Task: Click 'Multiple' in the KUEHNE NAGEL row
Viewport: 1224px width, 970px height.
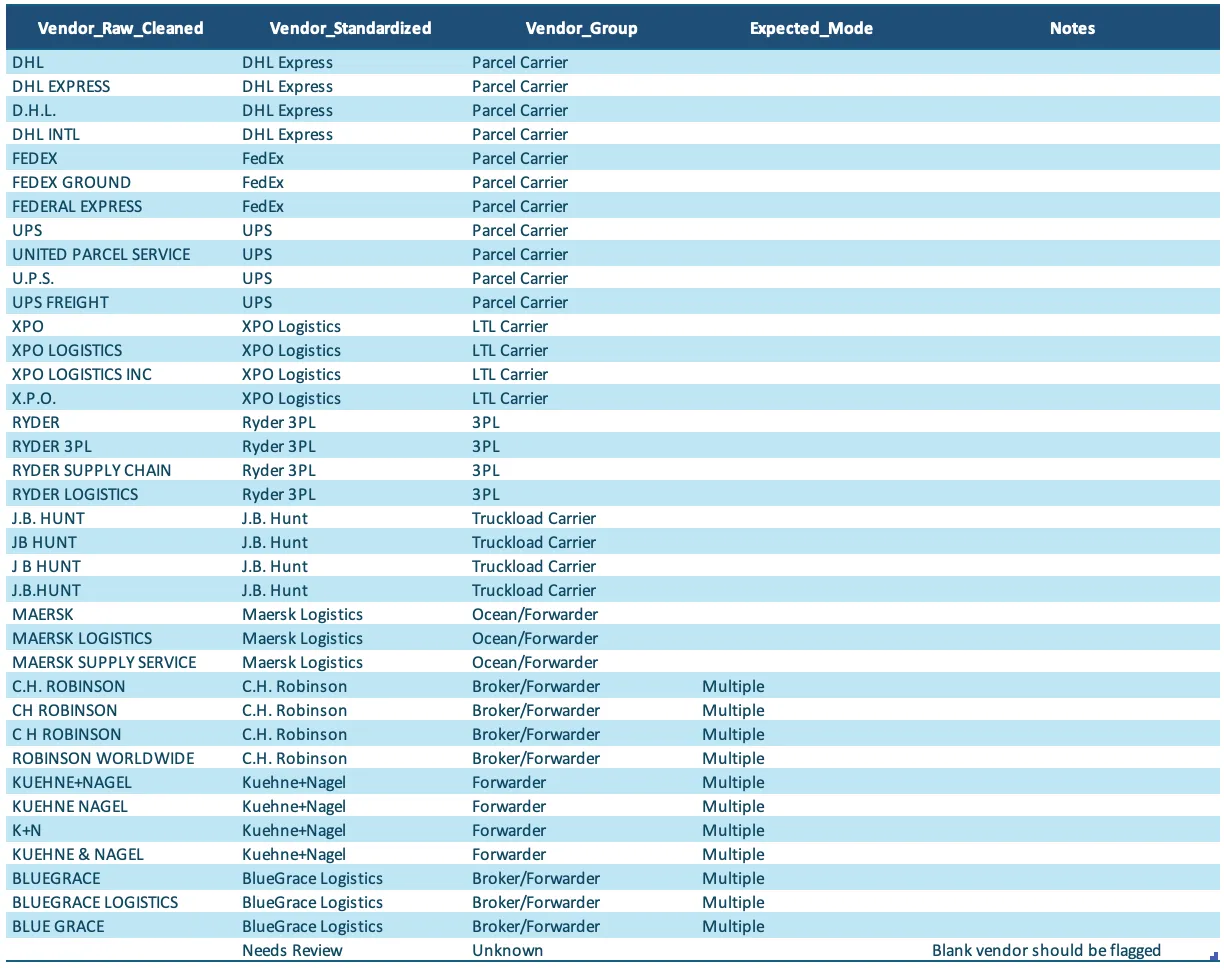Action: [733, 806]
